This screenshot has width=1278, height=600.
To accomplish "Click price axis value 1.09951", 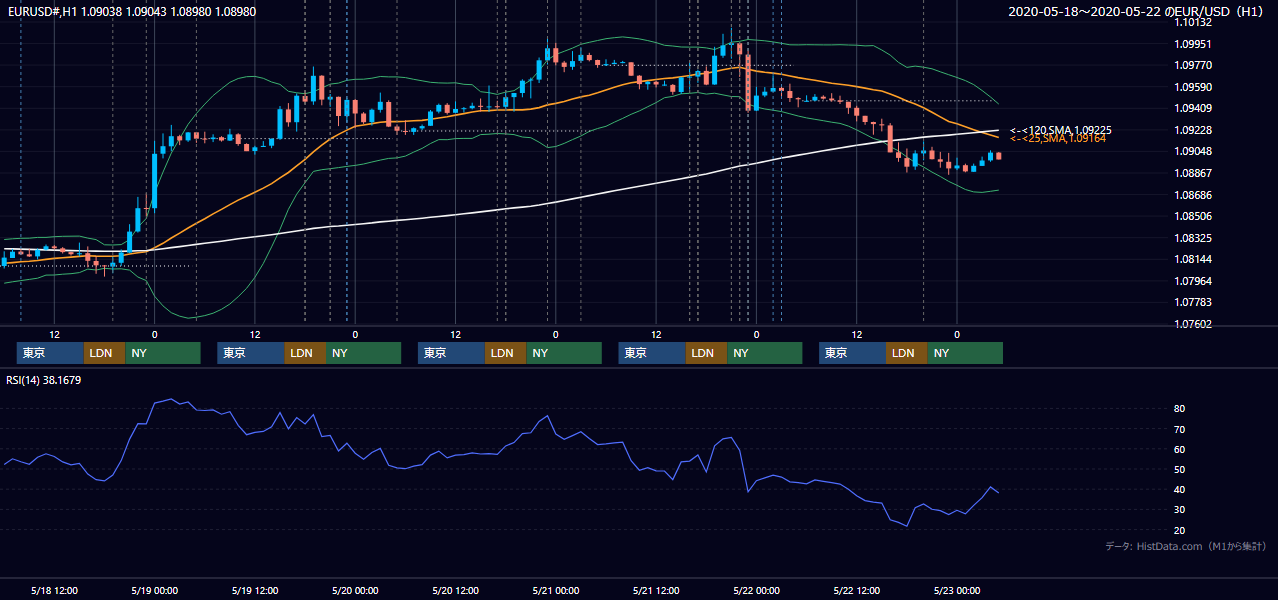I will [x=1193, y=44].
